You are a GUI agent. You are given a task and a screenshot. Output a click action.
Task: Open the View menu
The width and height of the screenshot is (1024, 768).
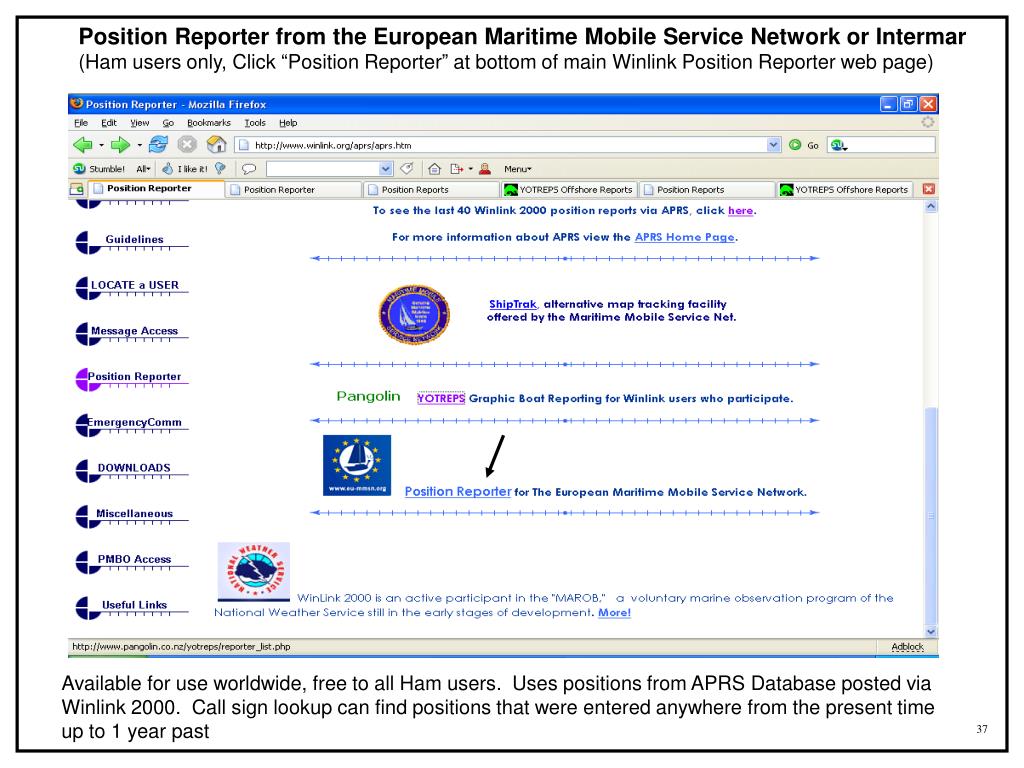pyautogui.click(x=139, y=123)
